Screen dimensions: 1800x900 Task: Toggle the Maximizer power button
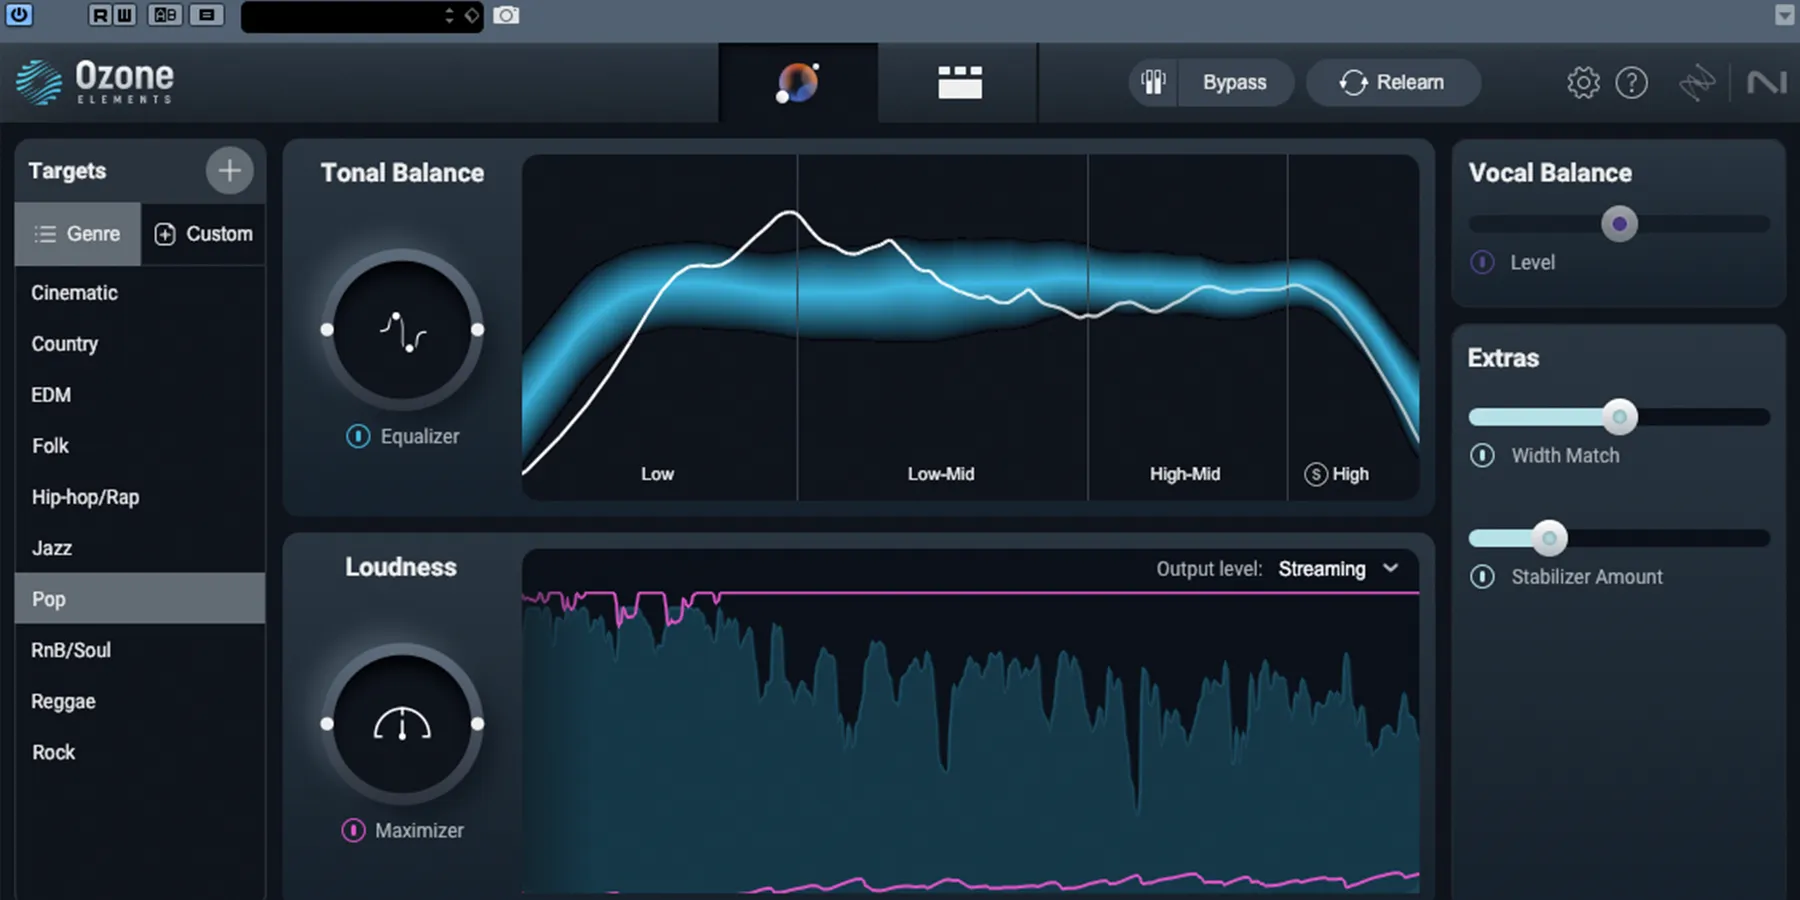pyautogui.click(x=353, y=830)
